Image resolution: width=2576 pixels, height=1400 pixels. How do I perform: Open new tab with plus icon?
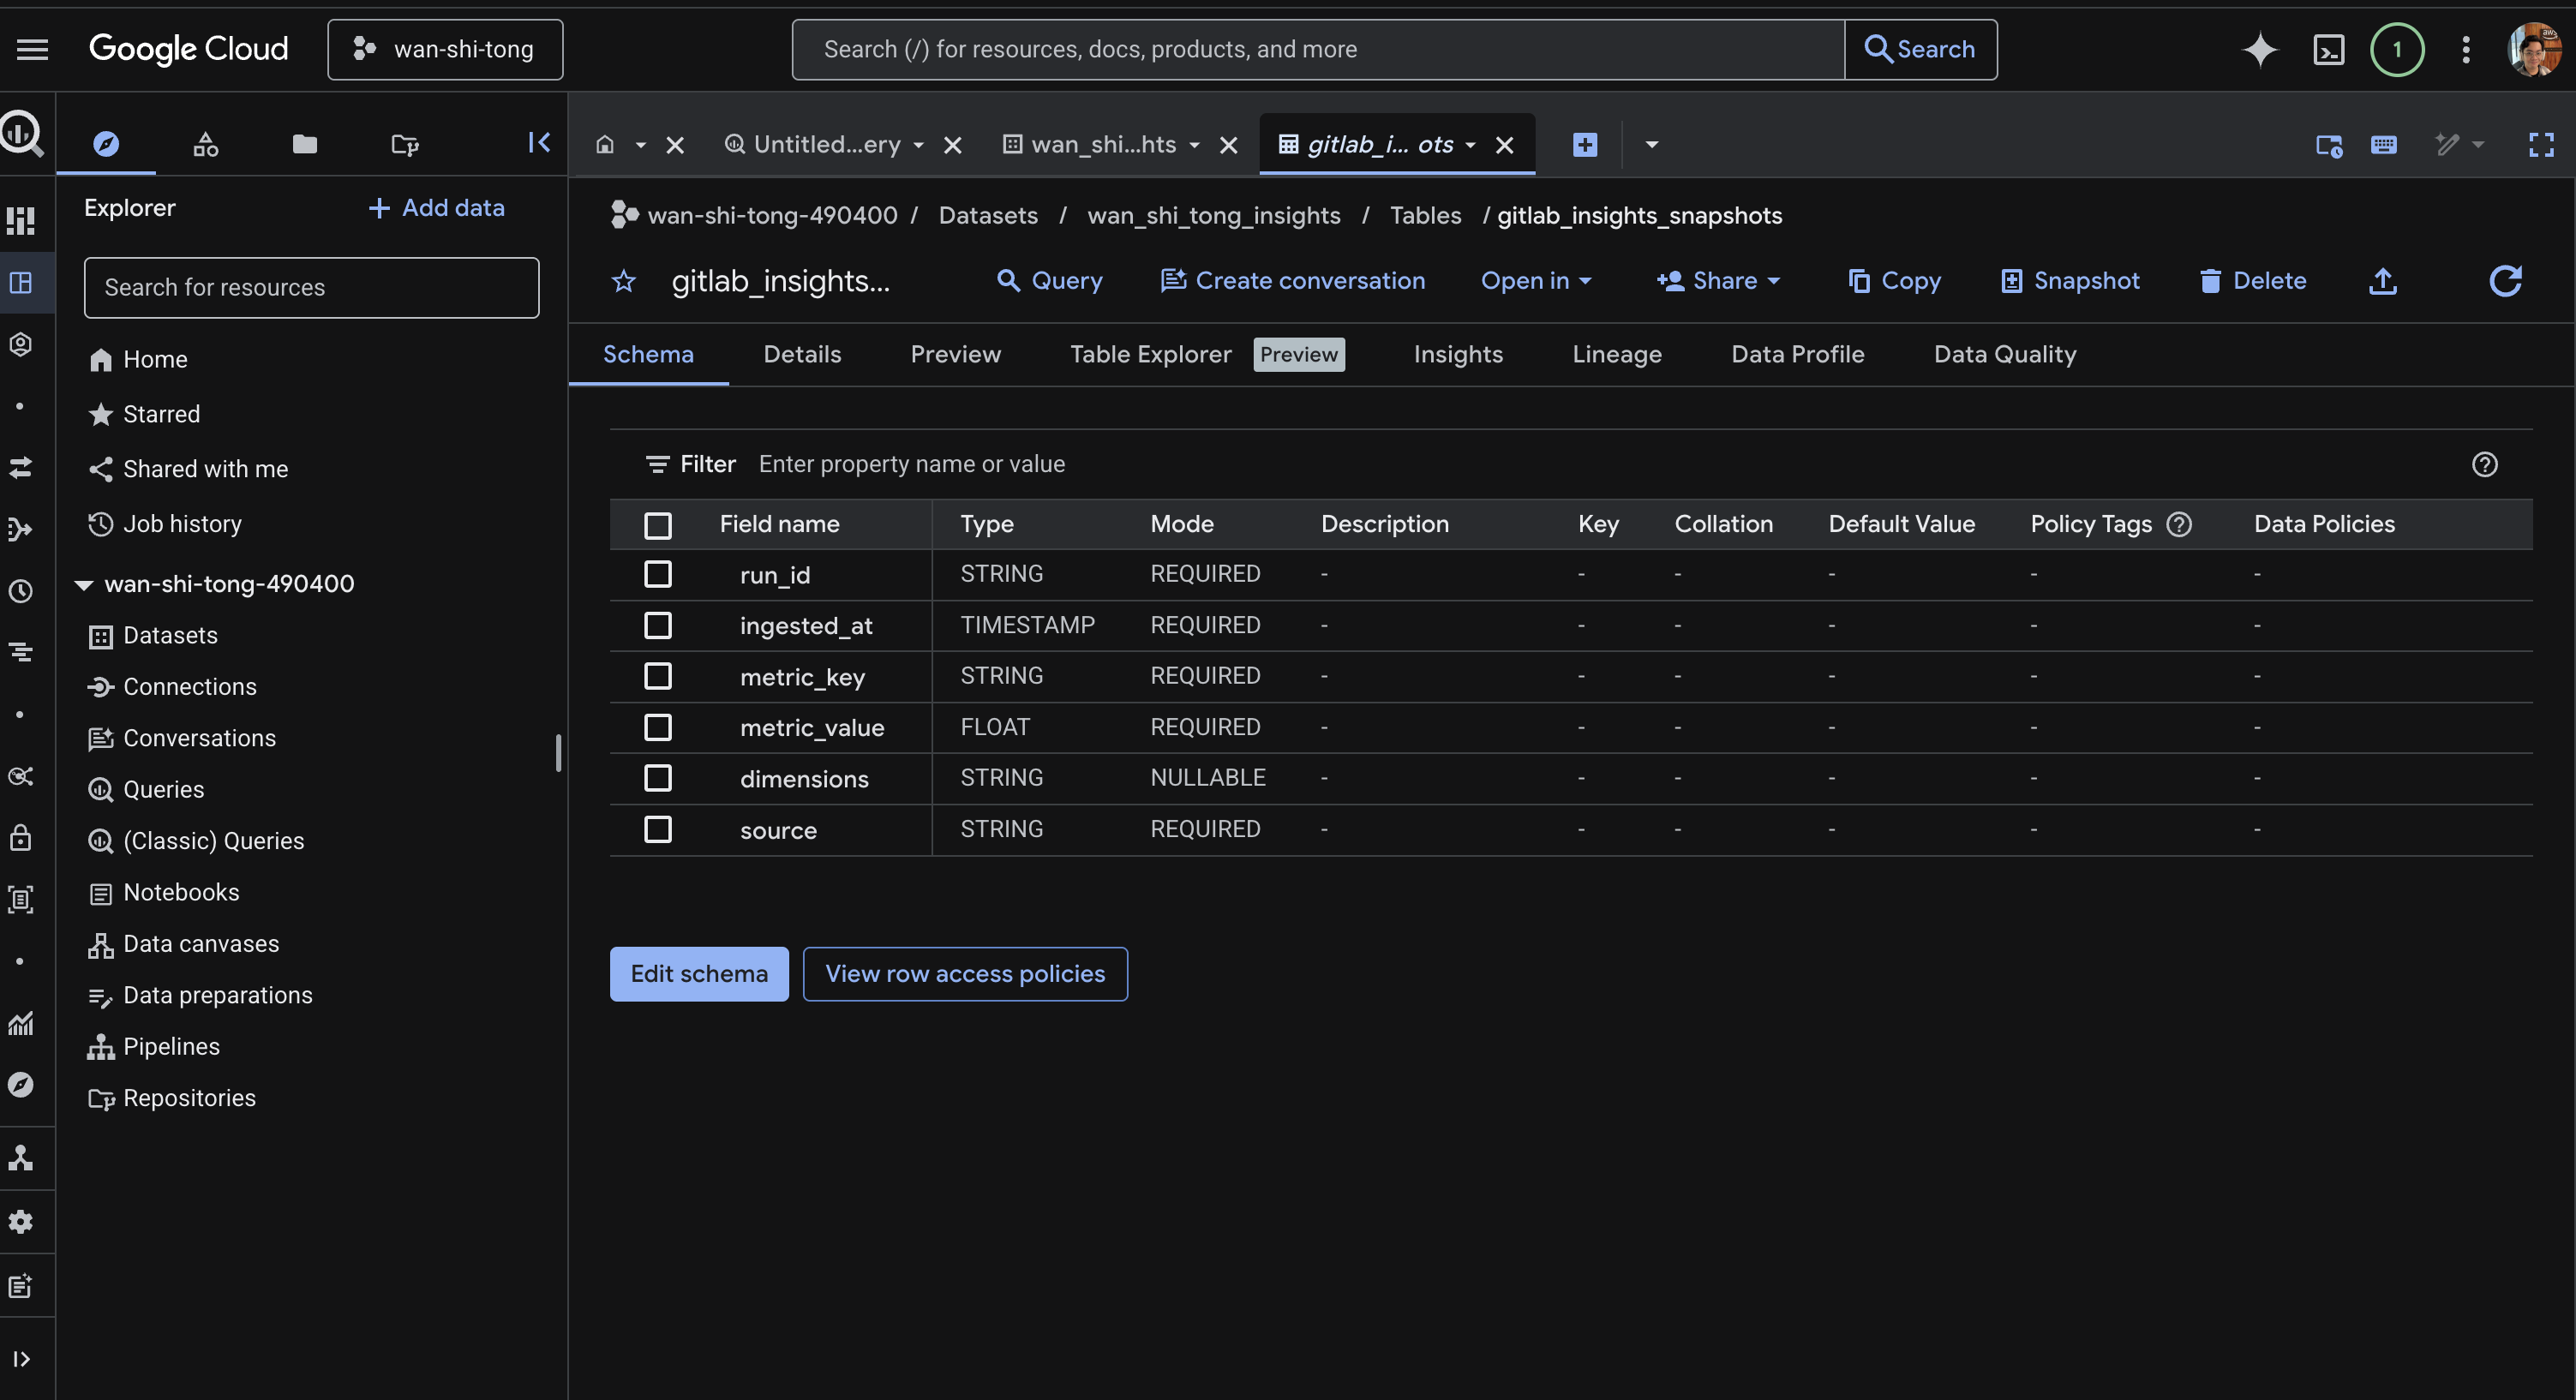(1585, 145)
